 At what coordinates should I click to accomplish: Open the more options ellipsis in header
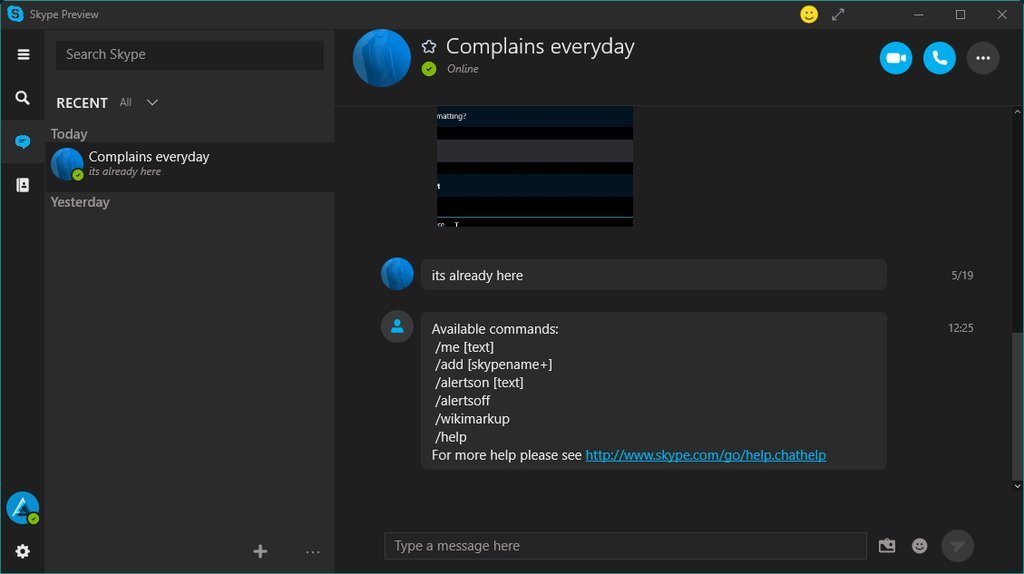click(983, 58)
